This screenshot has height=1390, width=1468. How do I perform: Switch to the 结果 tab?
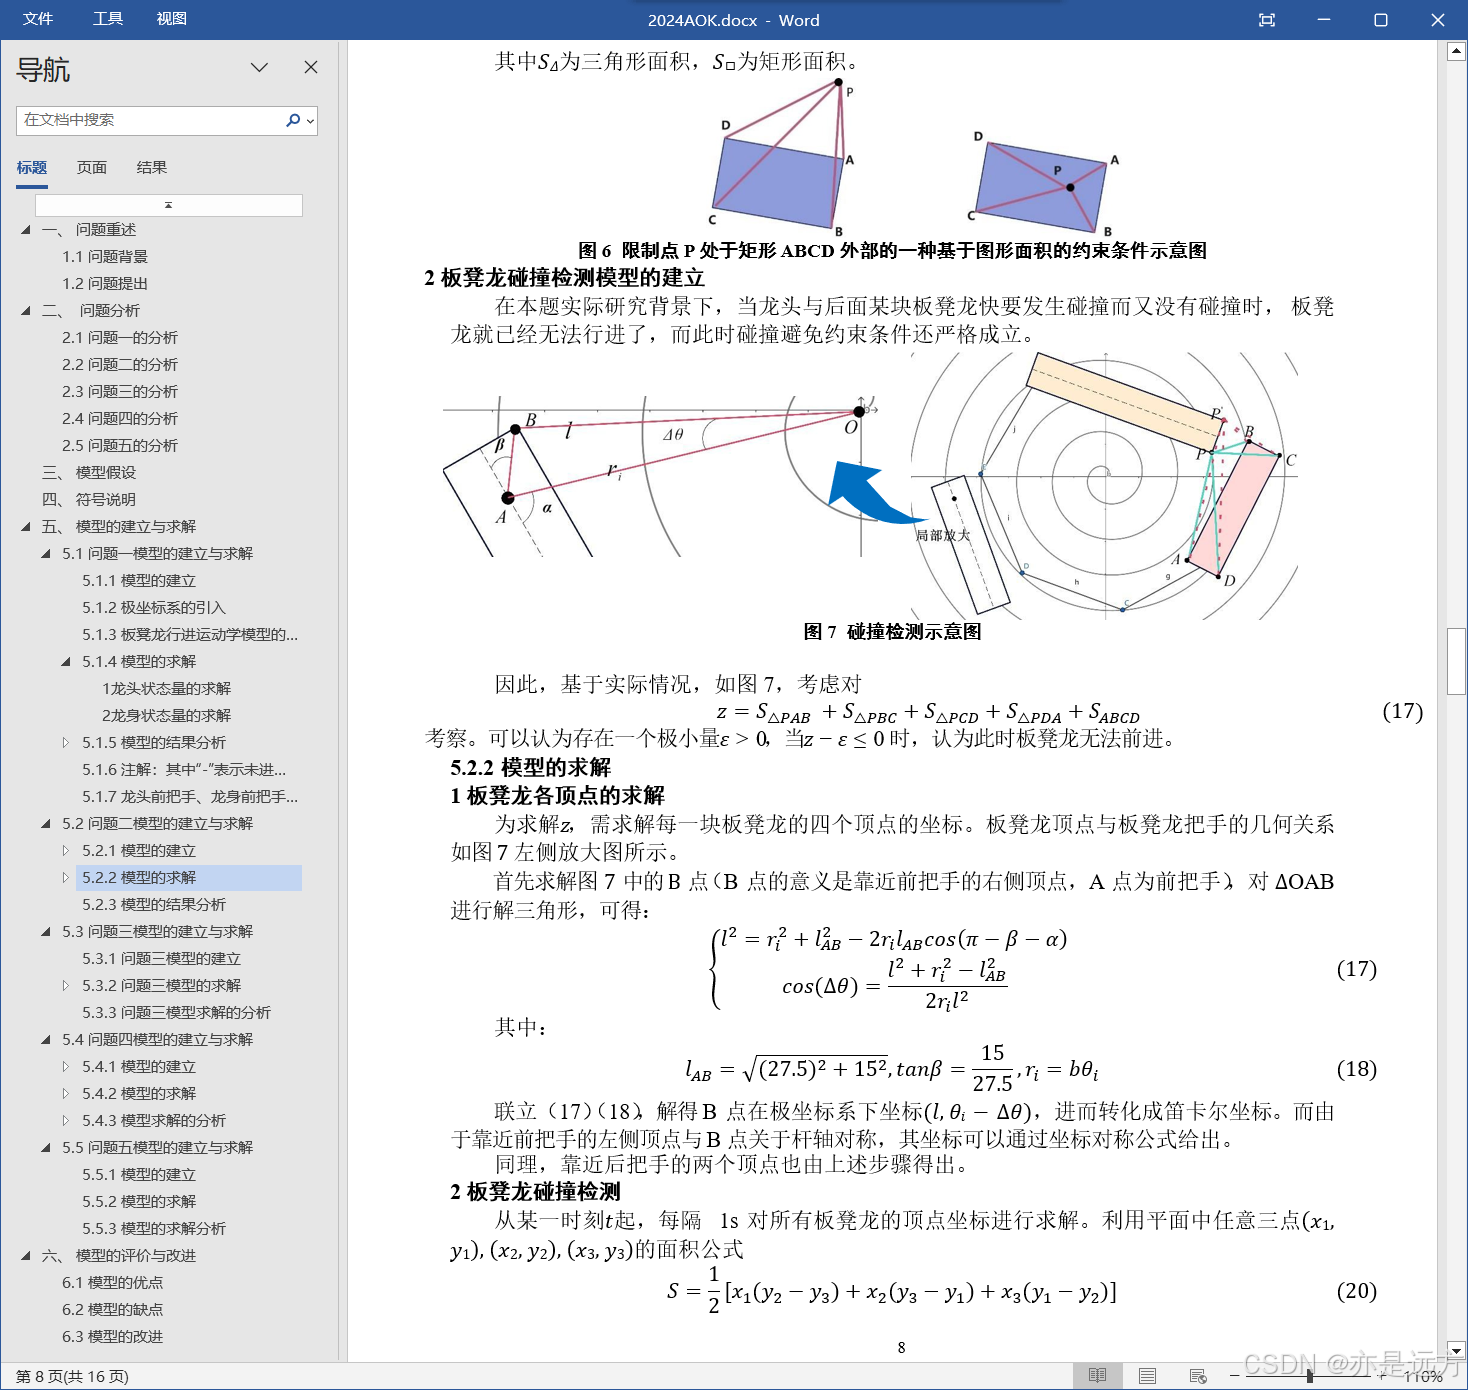152,168
